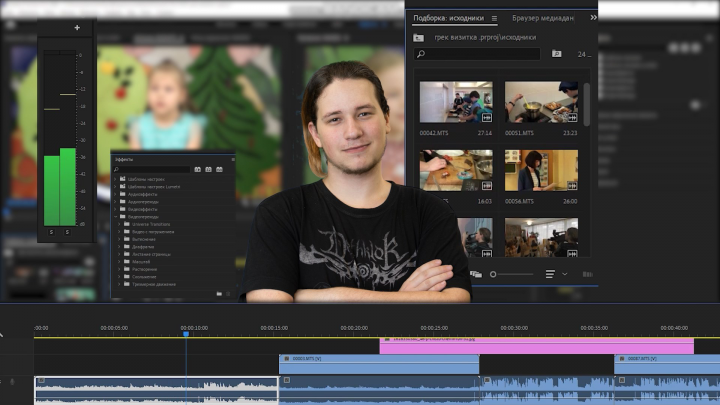The image size is (720, 405).
Task: Click the first accelerated effects filter icon
Action: point(197,169)
